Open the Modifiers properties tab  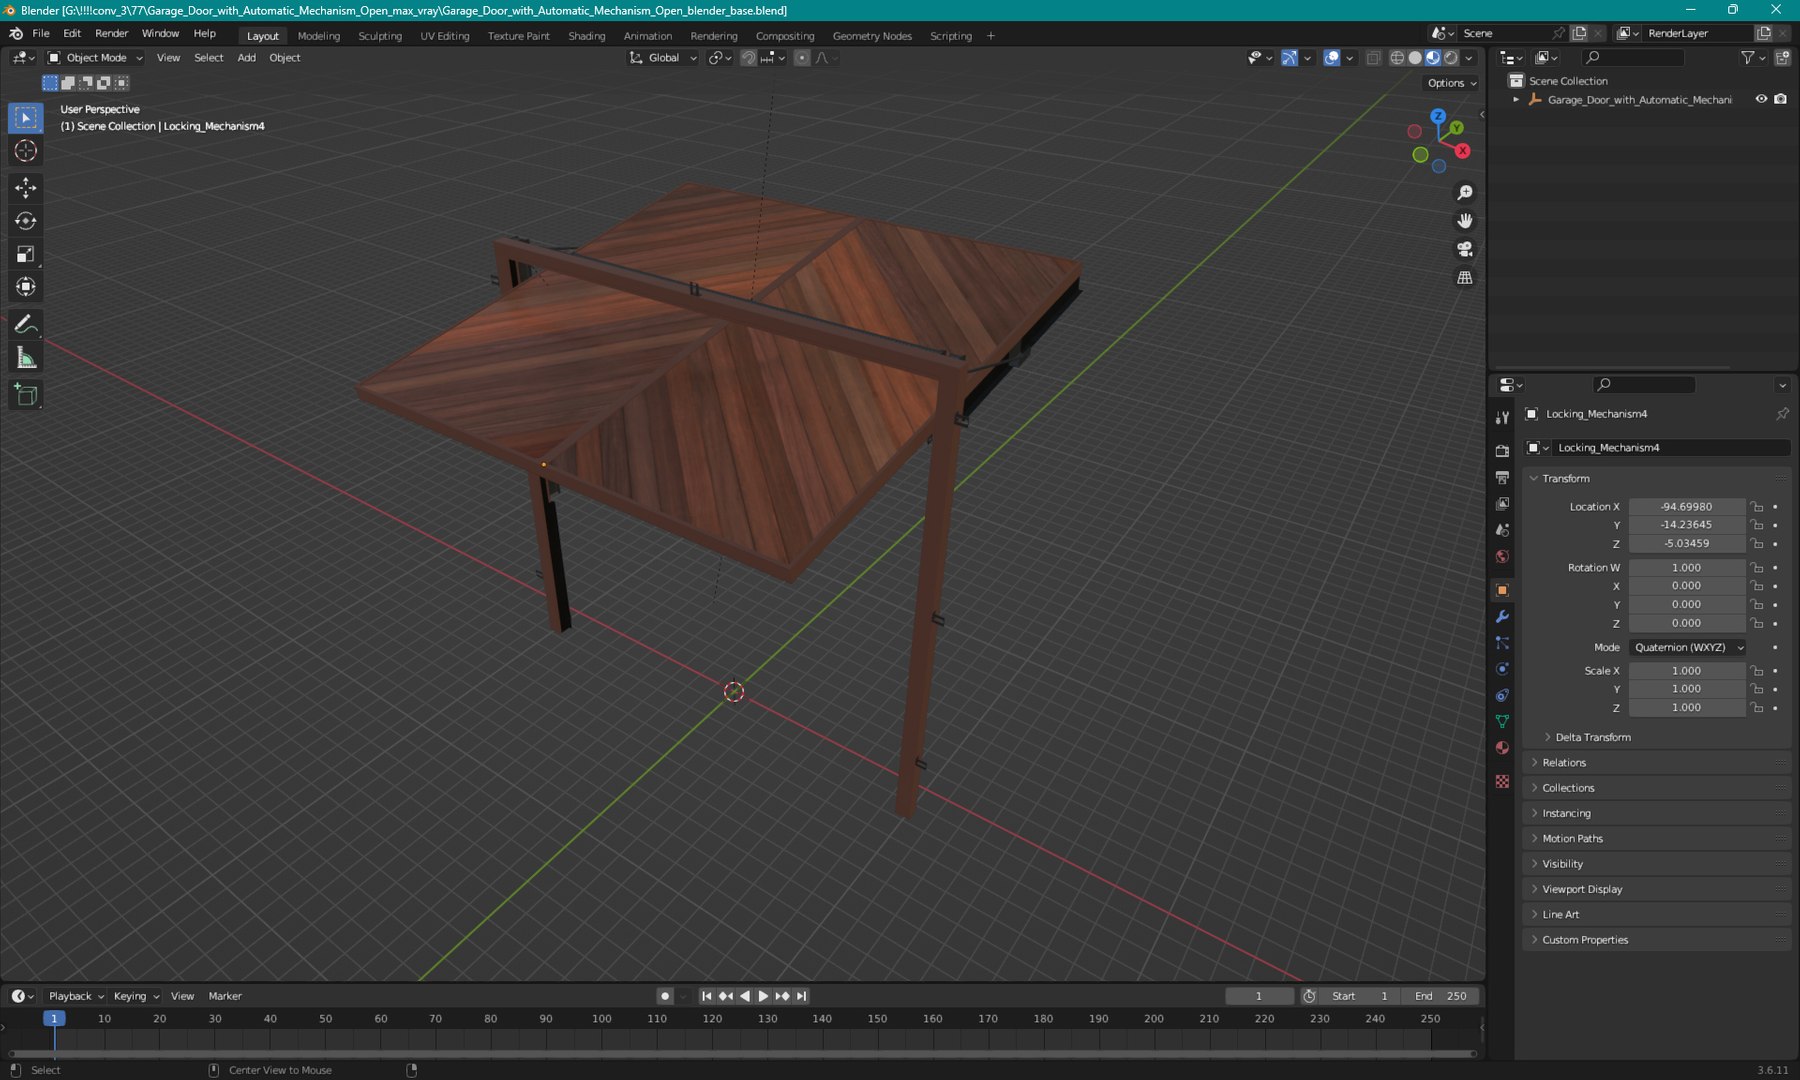click(1502, 617)
